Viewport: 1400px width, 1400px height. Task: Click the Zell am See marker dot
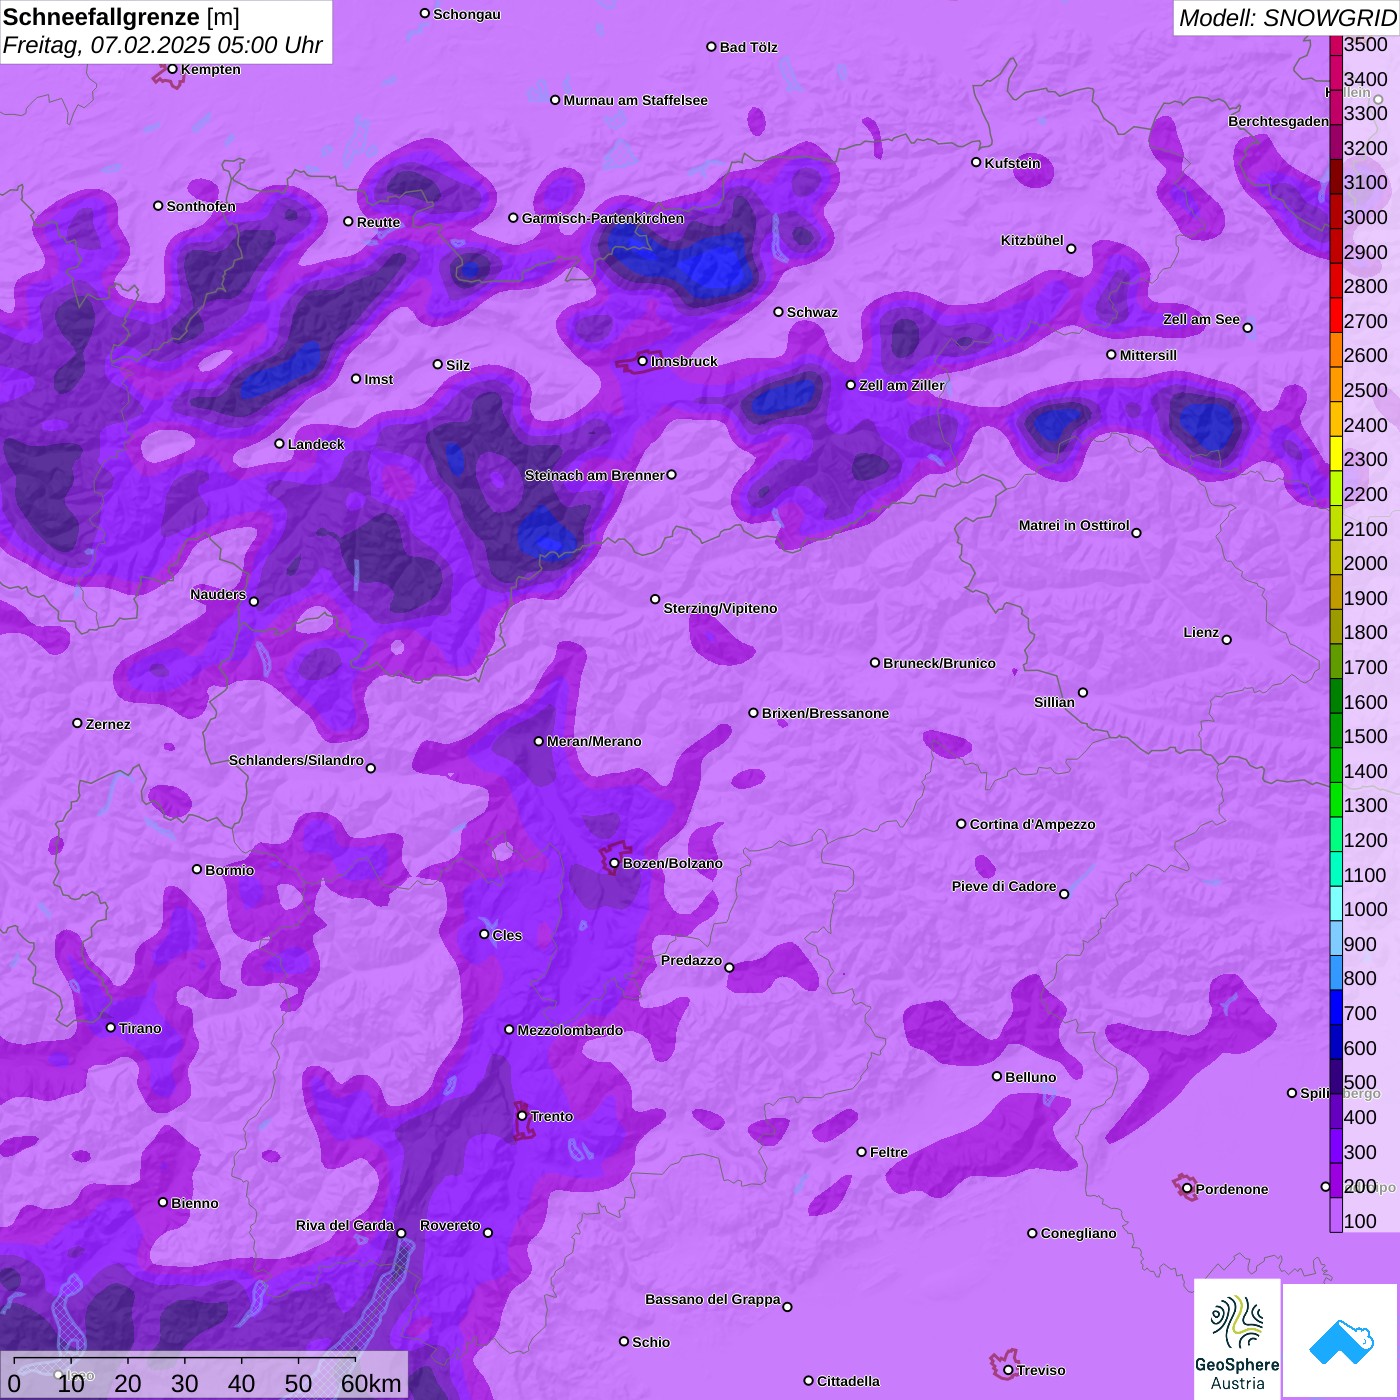(1247, 327)
